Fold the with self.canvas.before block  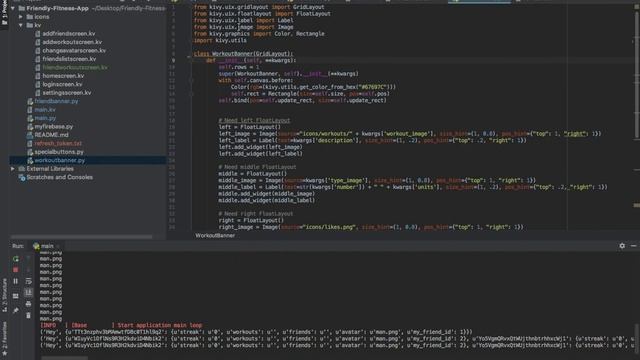tap(191, 80)
